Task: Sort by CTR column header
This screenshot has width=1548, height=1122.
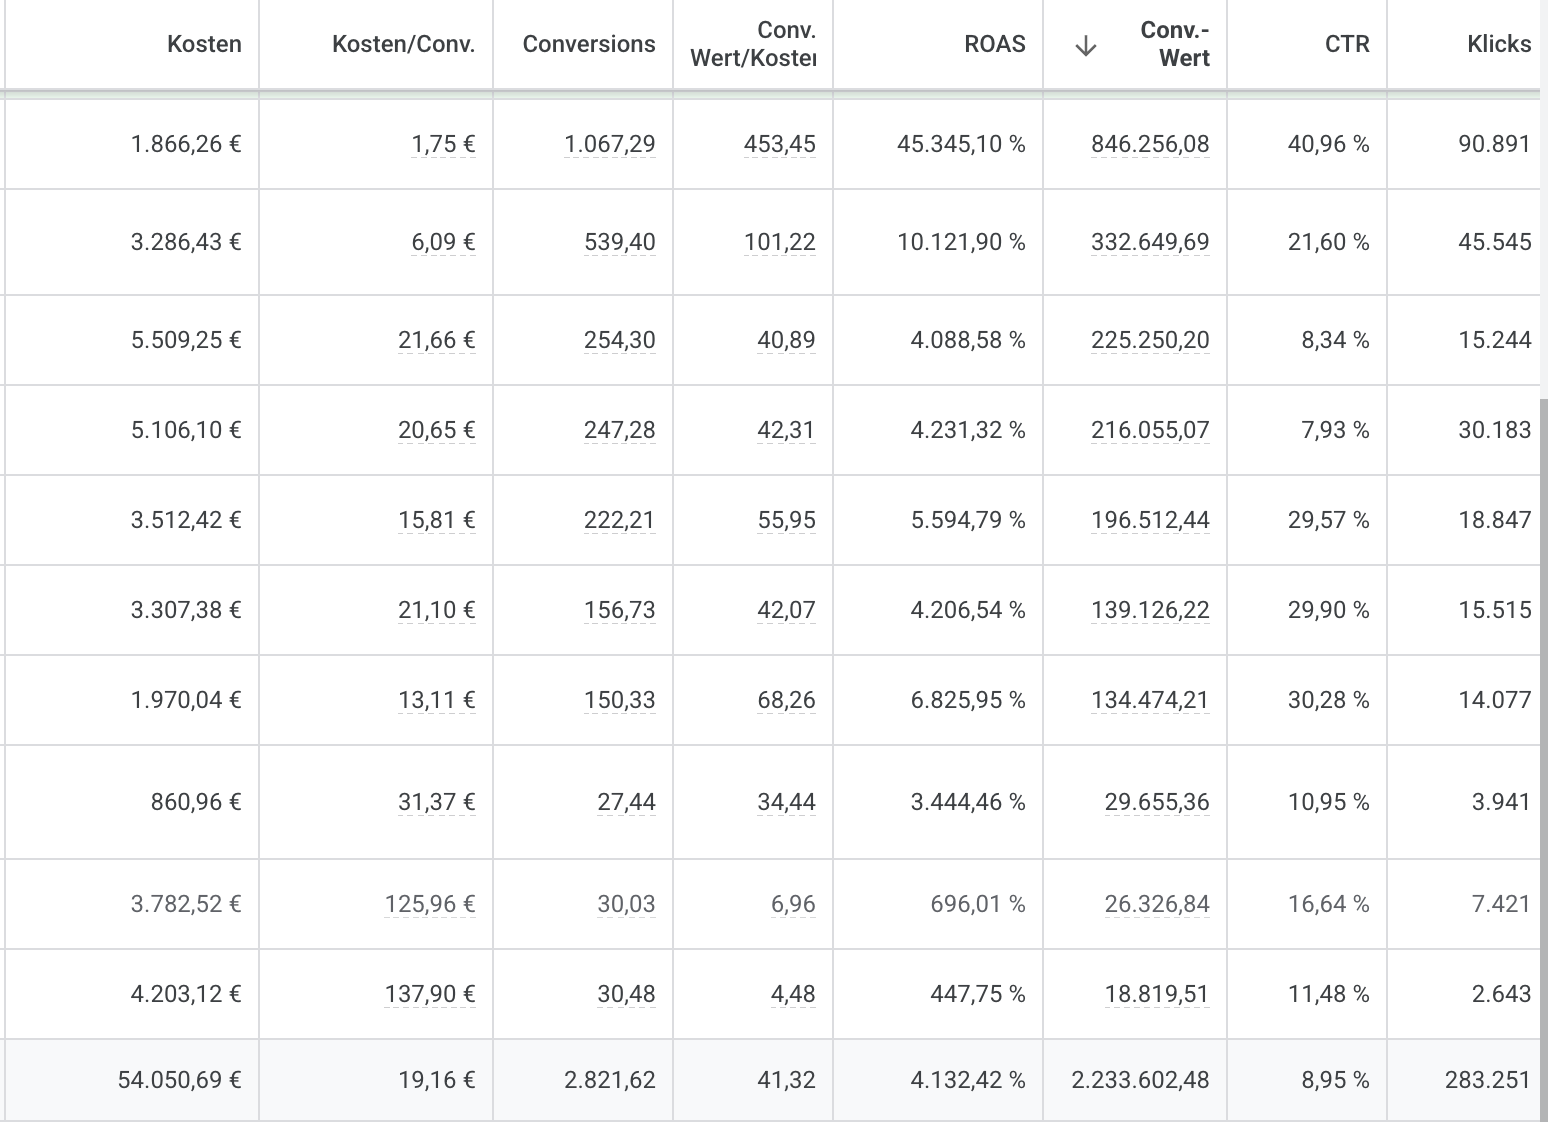Action: pos(1347,44)
